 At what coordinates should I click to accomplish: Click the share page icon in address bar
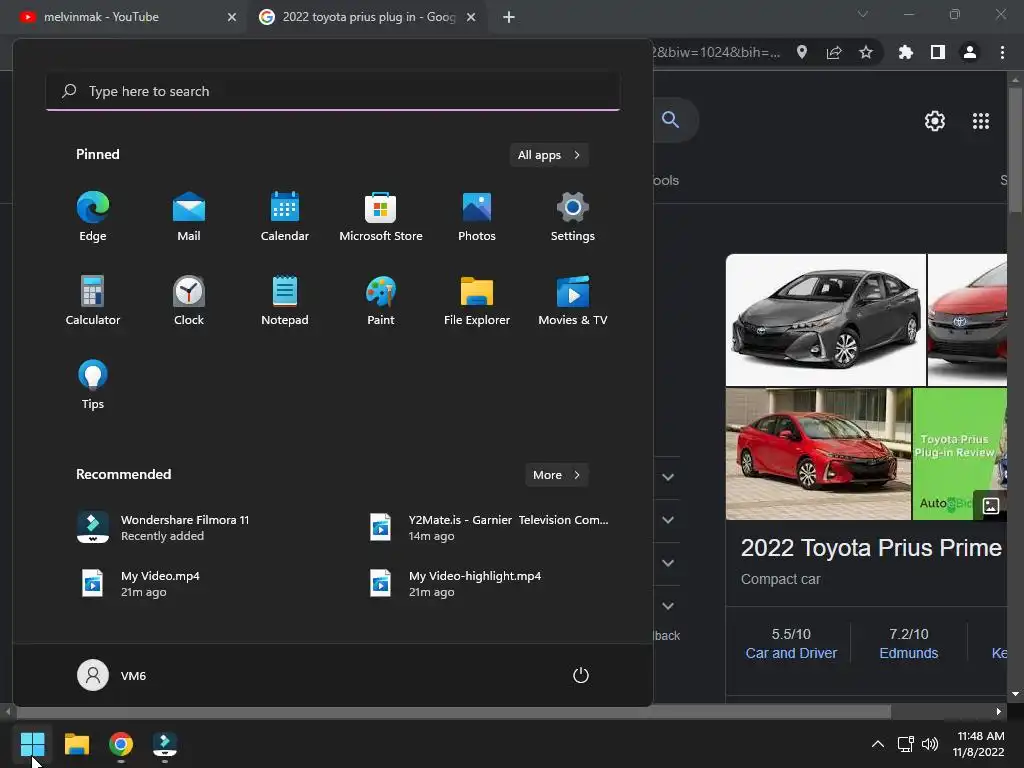[x=834, y=52]
